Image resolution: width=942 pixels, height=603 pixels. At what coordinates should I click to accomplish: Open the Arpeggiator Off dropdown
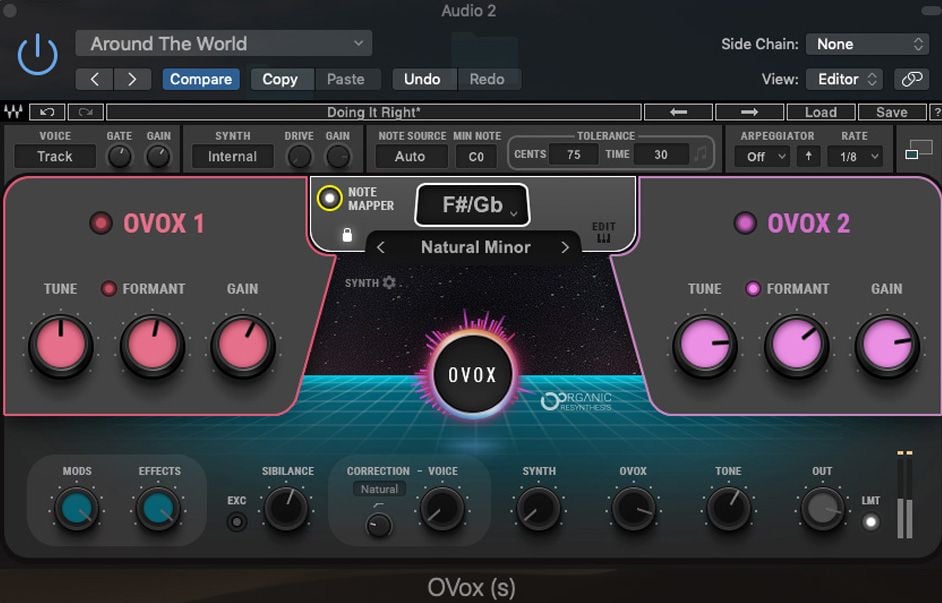pos(762,157)
